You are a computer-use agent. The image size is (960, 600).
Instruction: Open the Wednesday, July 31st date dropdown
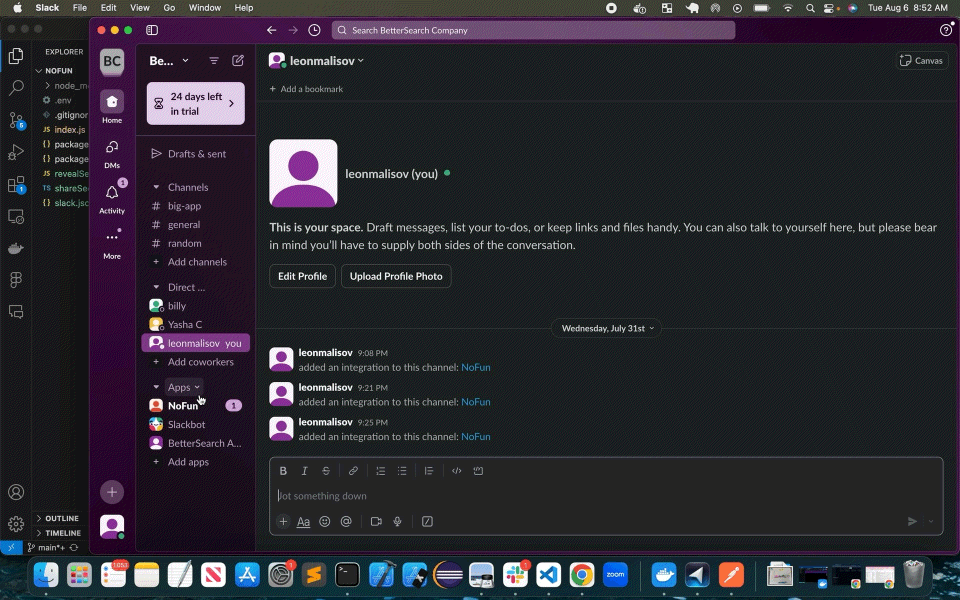(608, 328)
